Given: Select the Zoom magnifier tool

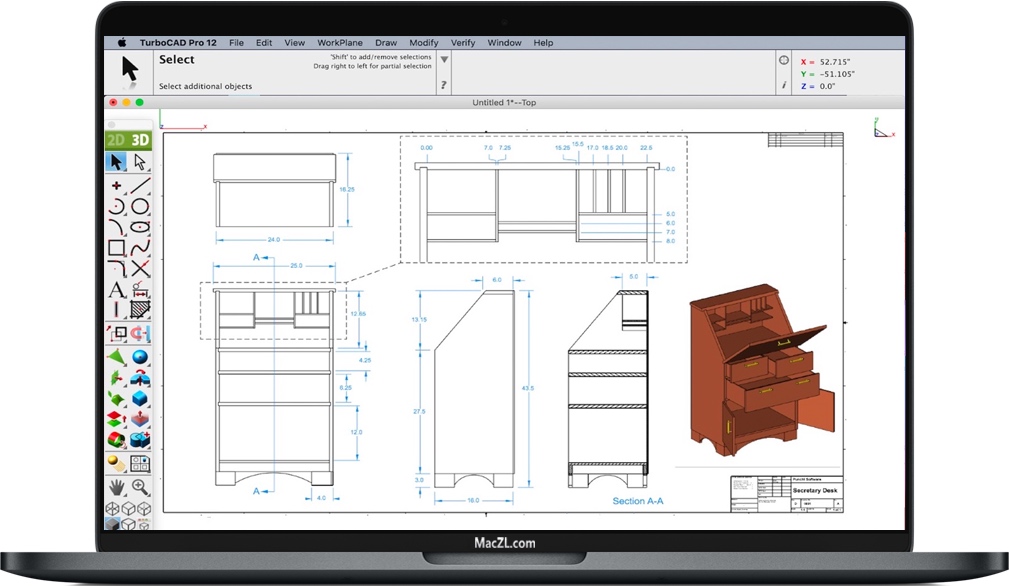Looking at the screenshot, I should click(140, 484).
